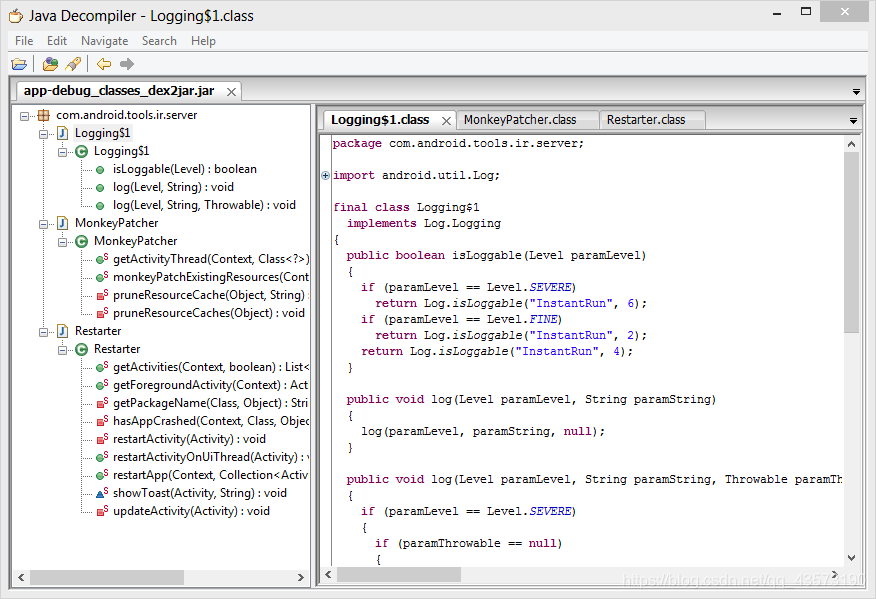This screenshot has width=876, height=599.
Task: Click isLoggable link returning value 6
Action: pos(480,303)
